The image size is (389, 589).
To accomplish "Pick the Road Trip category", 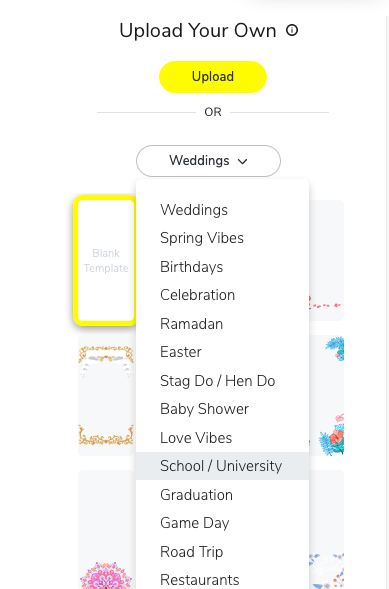I will 222,552.
